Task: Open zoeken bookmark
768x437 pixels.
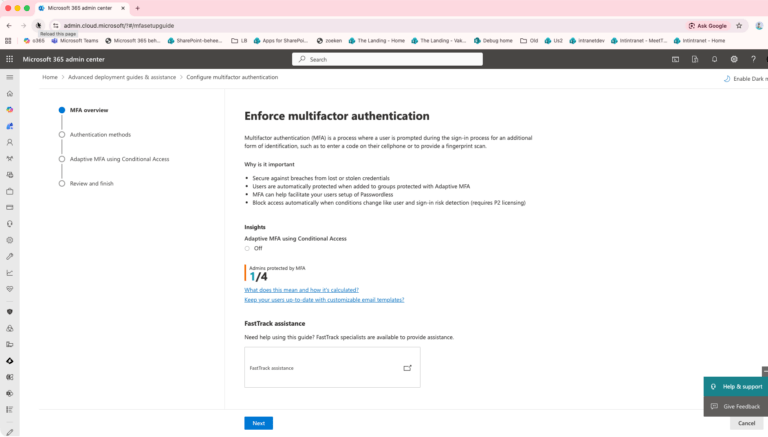Action: (329, 41)
